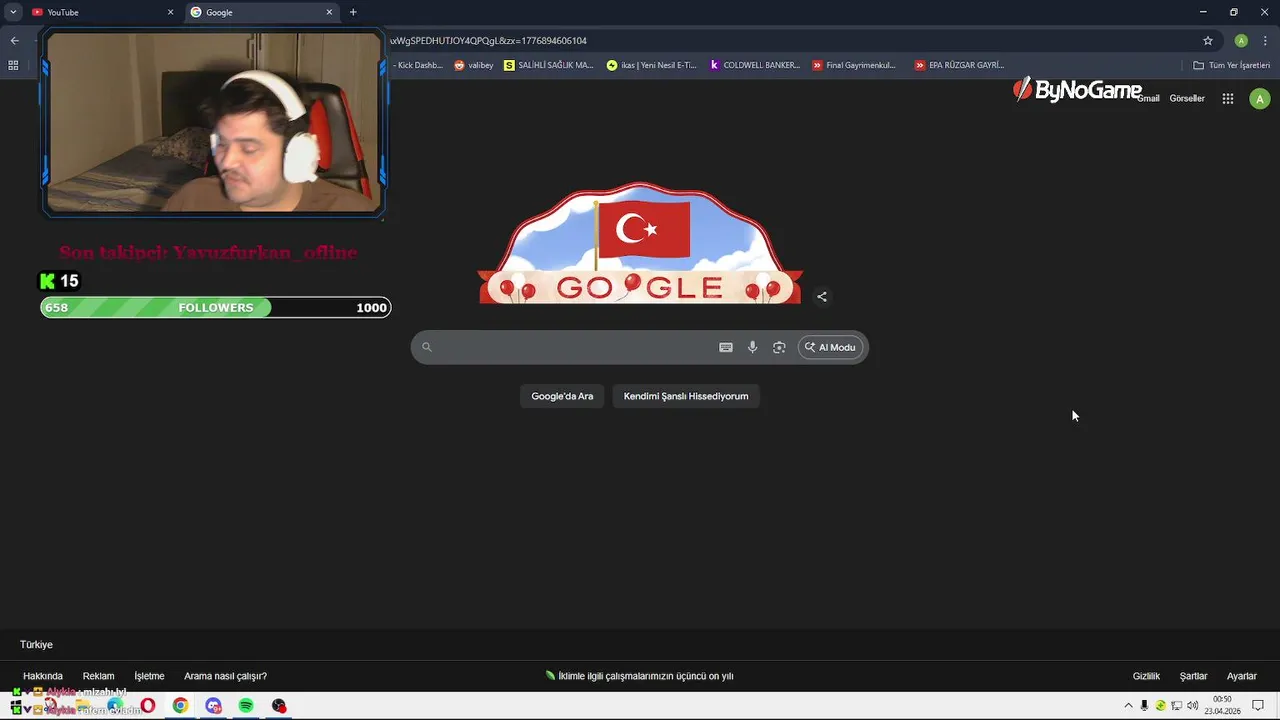Screen dimensions: 1280x720
Task: Open Gmail link
Action: click(1148, 99)
